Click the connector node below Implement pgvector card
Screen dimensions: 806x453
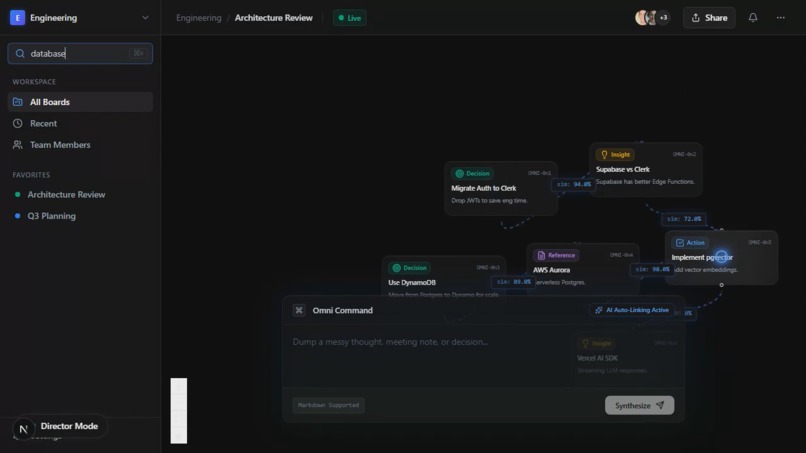721,285
